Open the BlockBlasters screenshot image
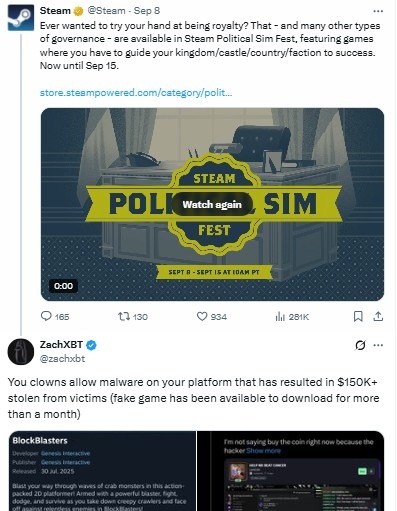 pos(102,471)
